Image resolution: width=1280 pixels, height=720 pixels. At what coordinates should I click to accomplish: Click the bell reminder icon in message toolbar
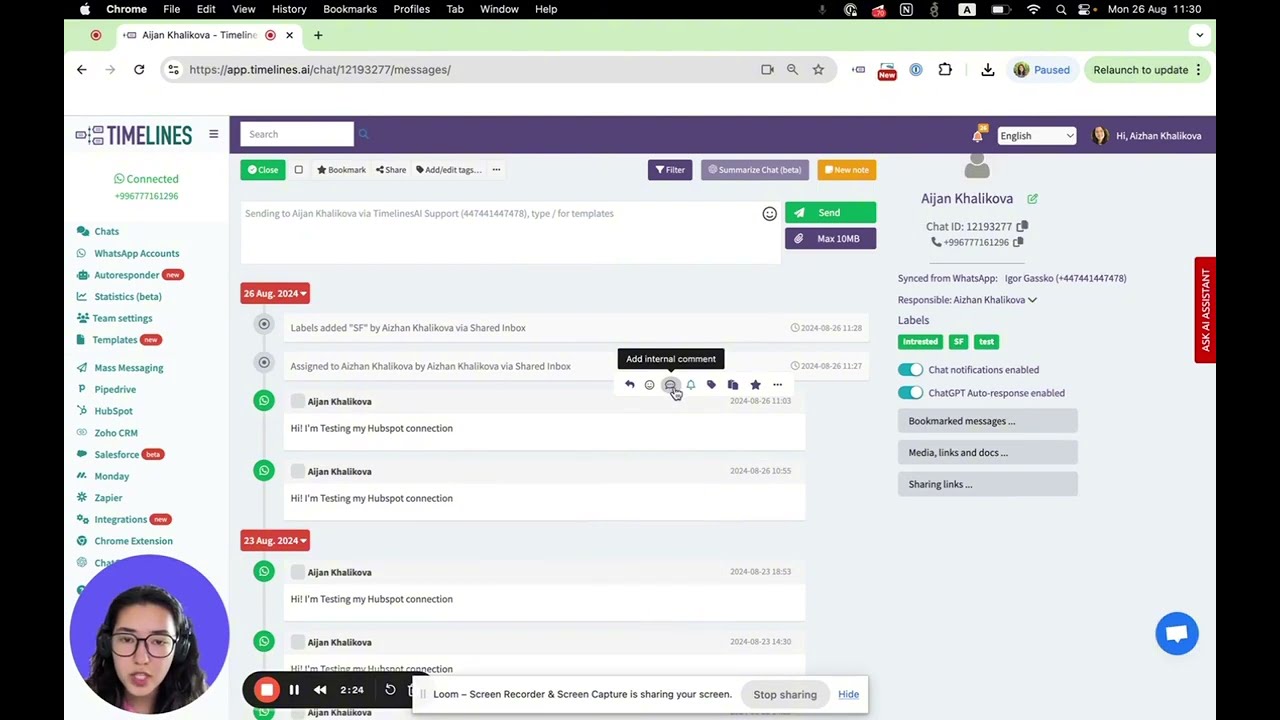pyautogui.click(x=690, y=385)
